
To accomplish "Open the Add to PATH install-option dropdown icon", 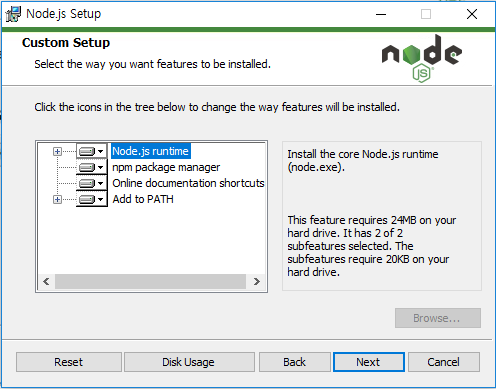I will 92,199.
